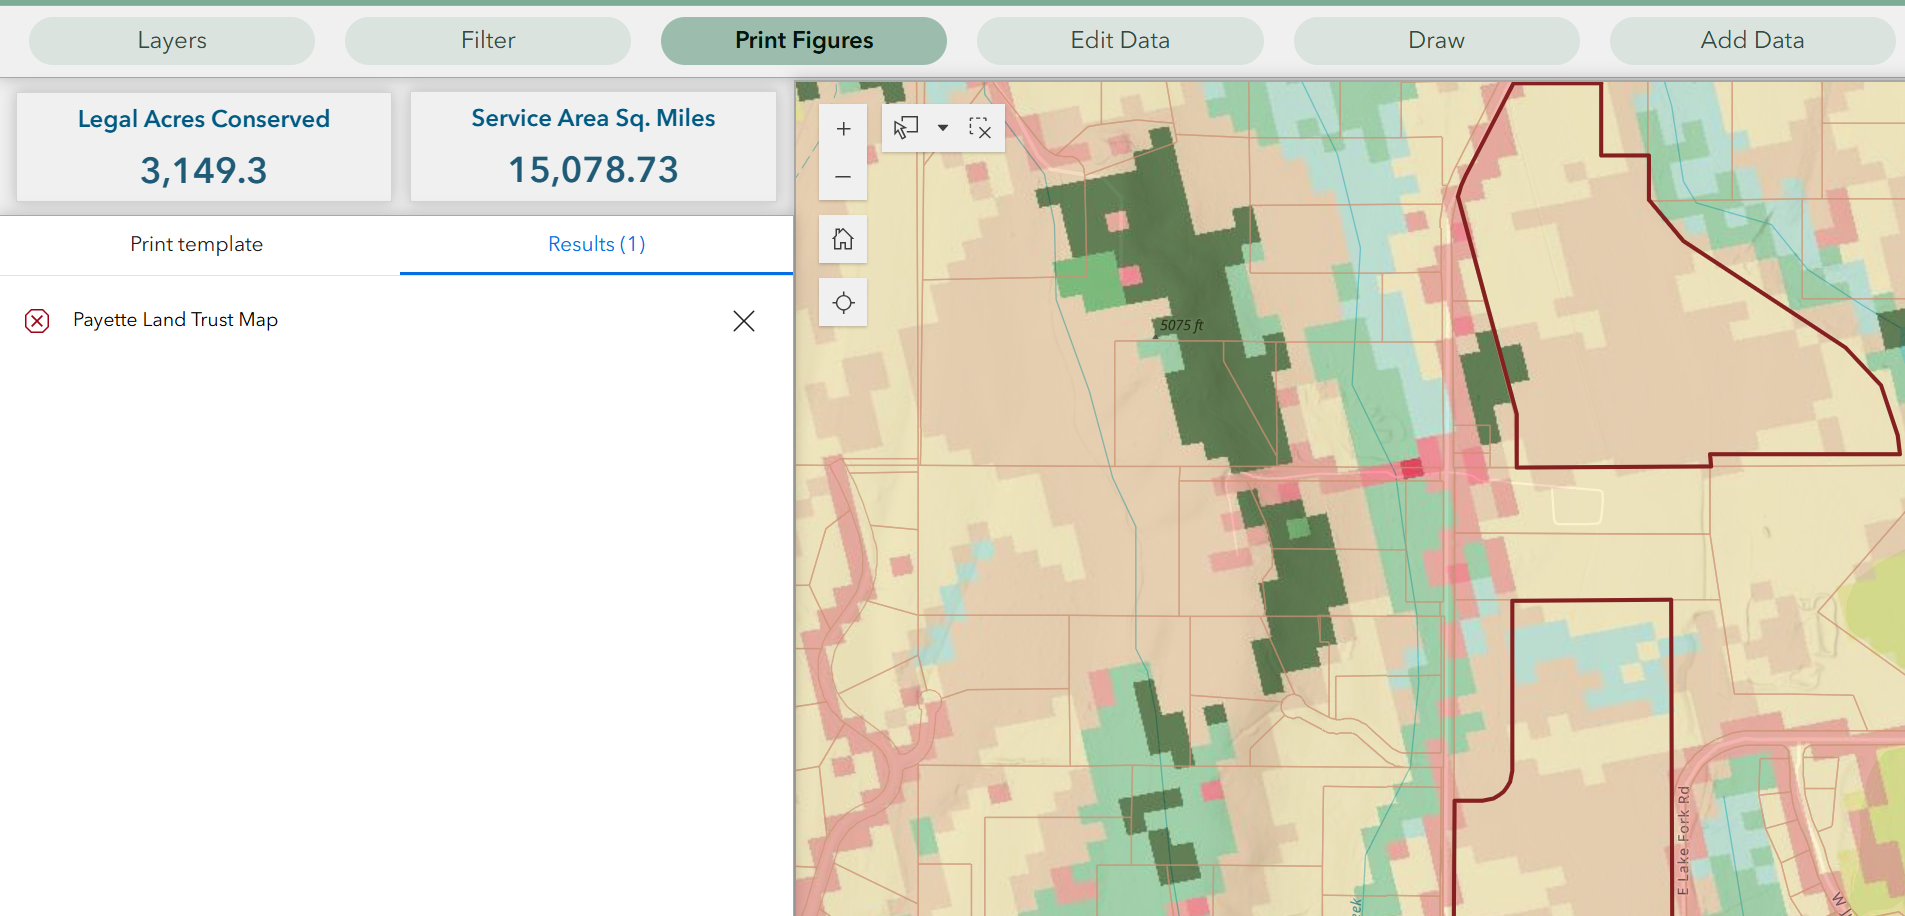1905x916 pixels.
Task: Switch to the Draw tab
Action: (x=1435, y=40)
